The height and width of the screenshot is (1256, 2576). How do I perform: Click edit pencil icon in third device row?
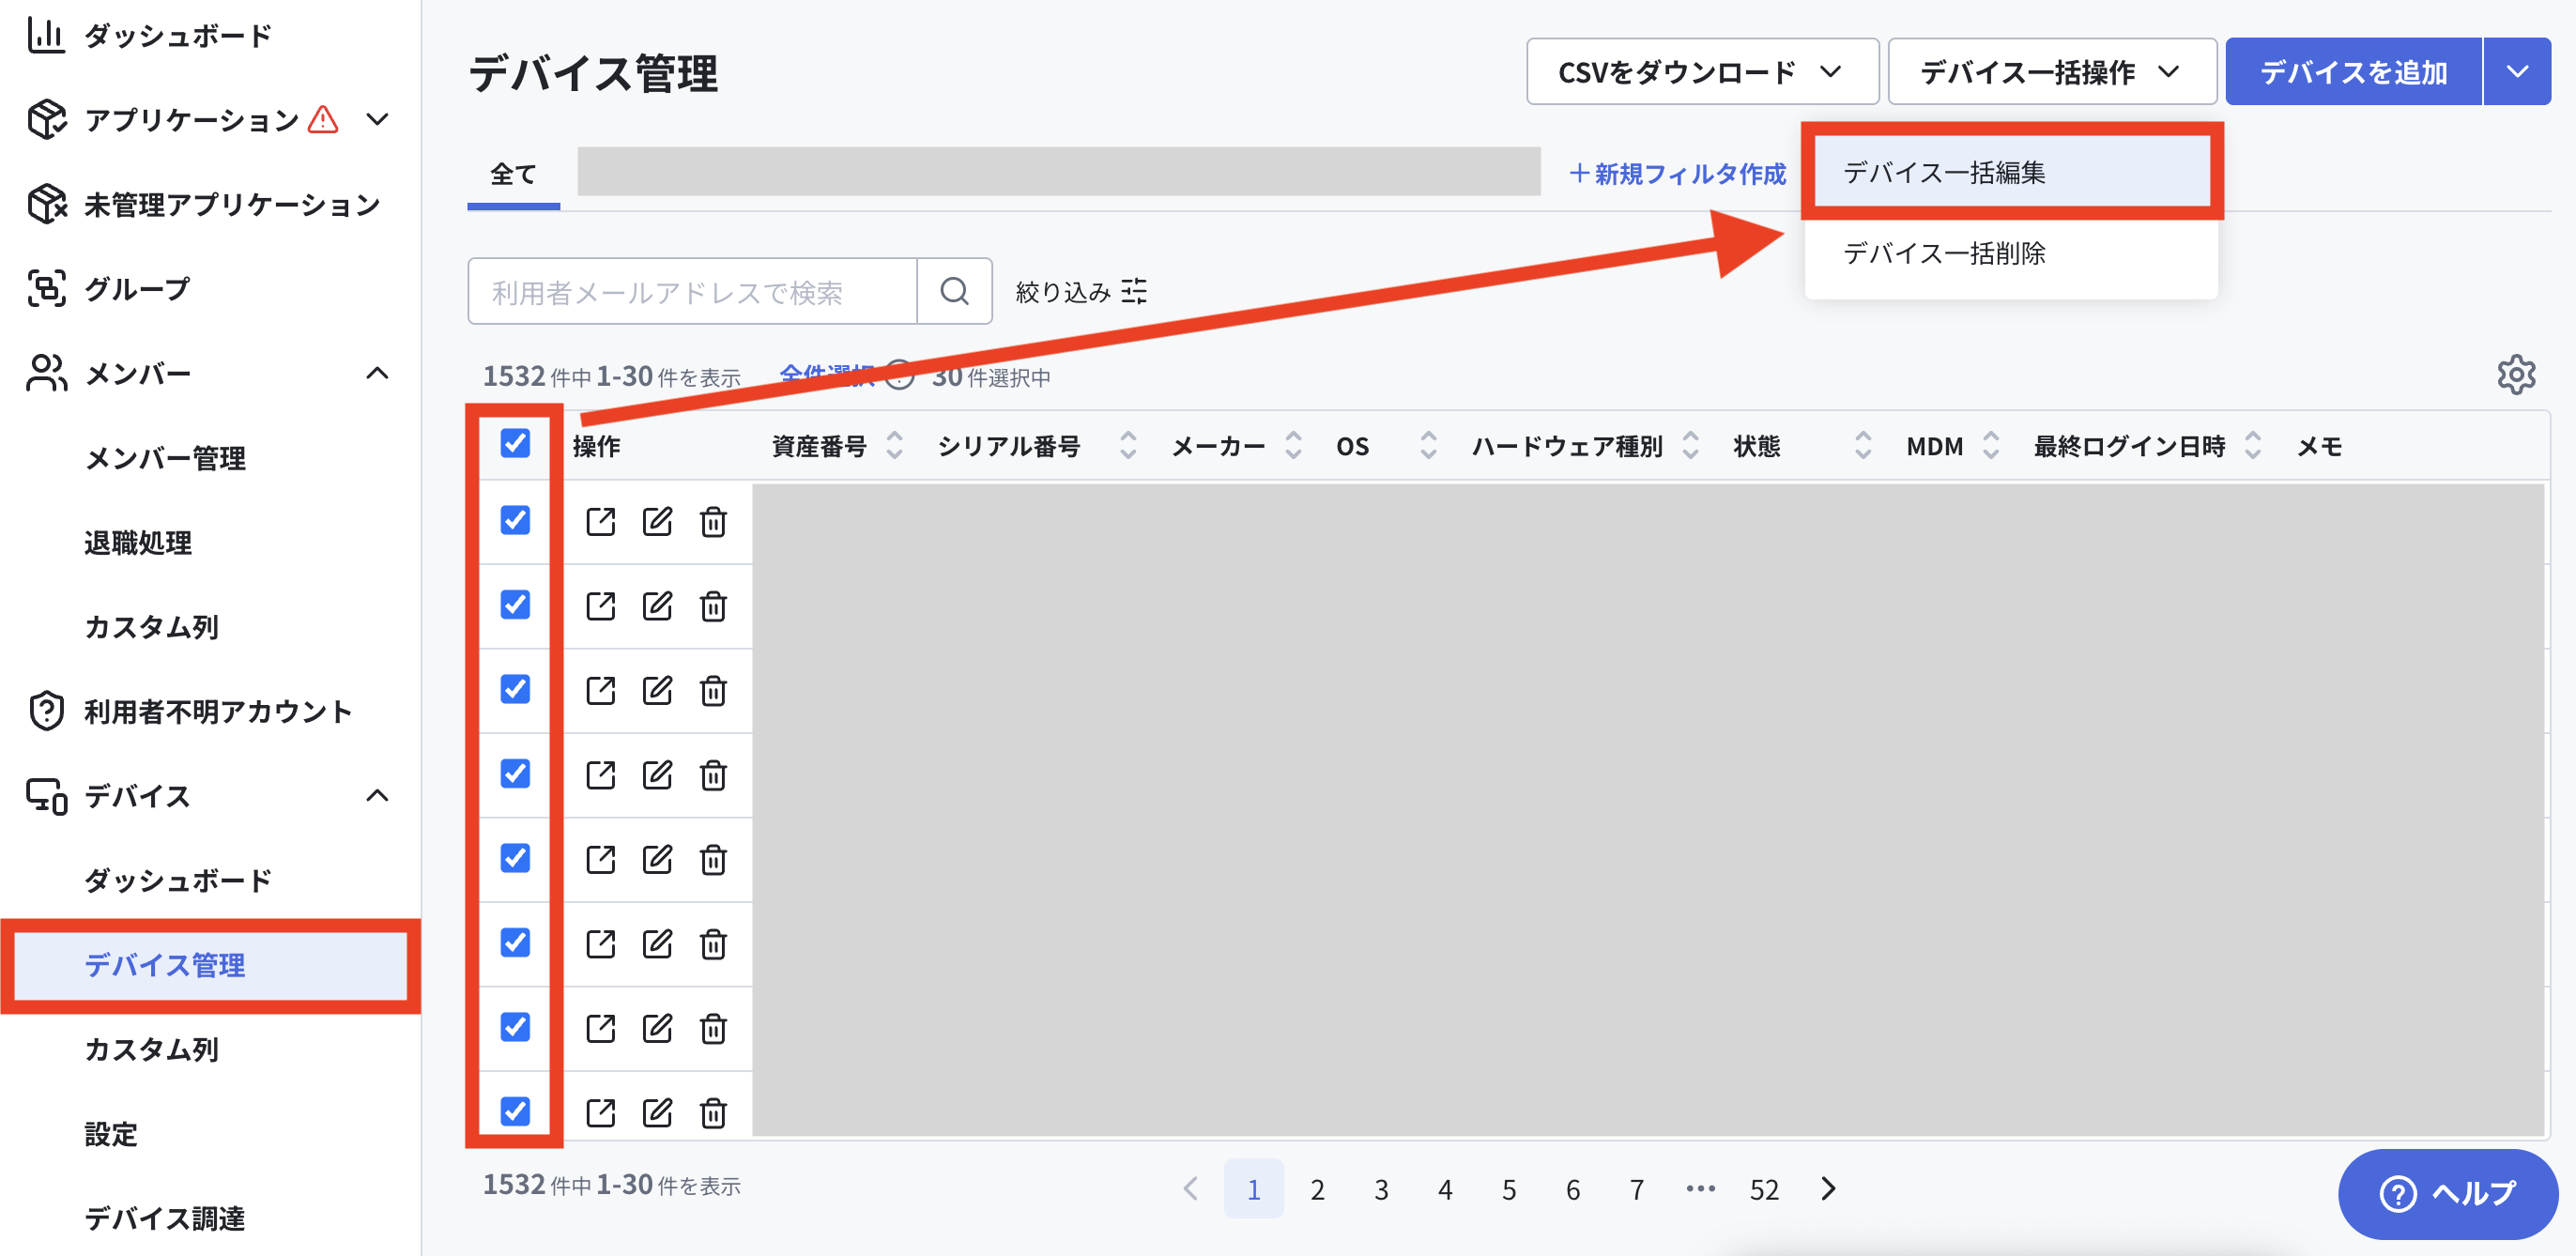click(x=657, y=690)
